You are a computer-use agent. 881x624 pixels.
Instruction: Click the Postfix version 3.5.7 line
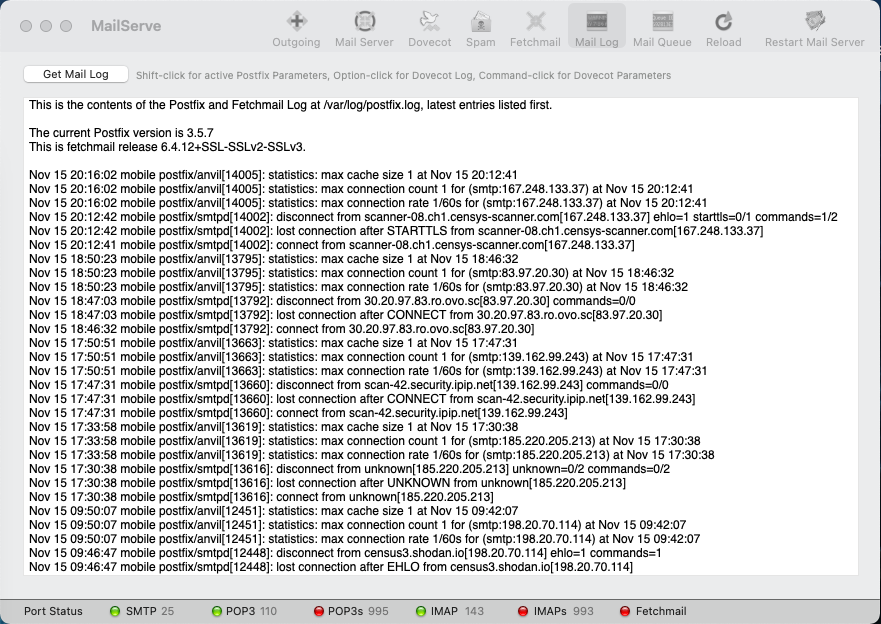[148, 133]
